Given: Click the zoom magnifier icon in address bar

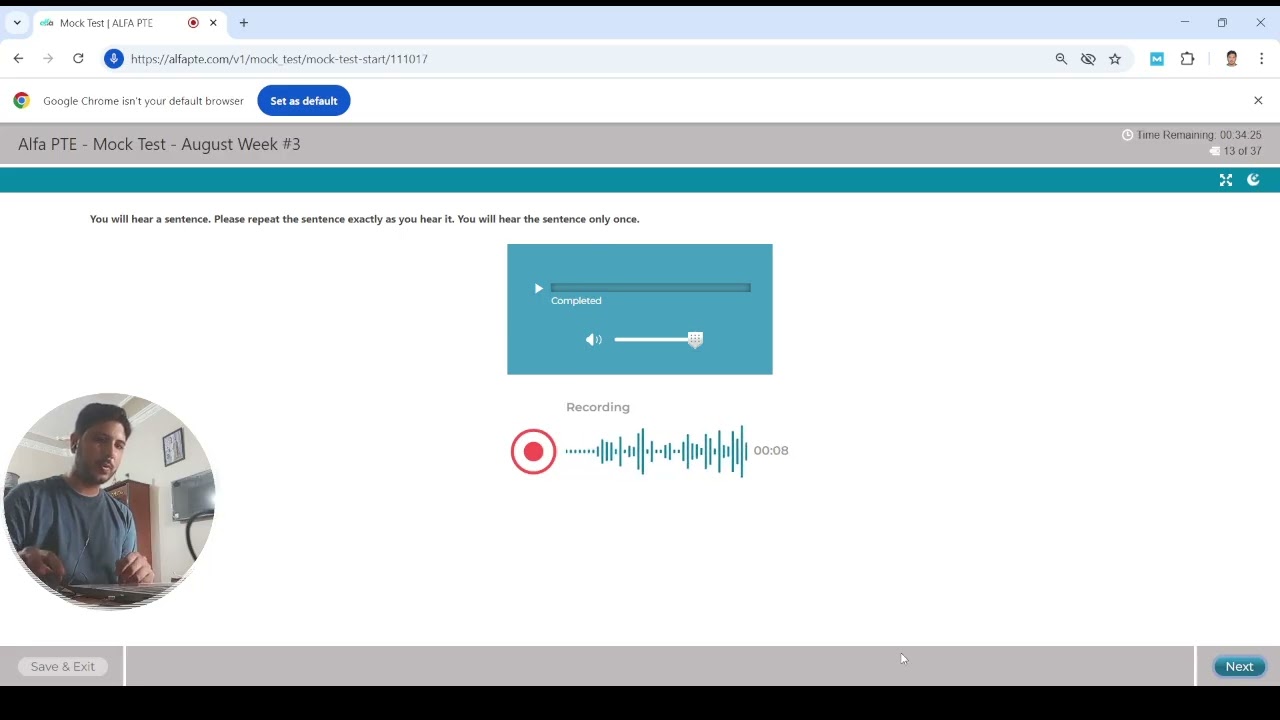Looking at the screenshot, I should click(x=1061, y=59).
